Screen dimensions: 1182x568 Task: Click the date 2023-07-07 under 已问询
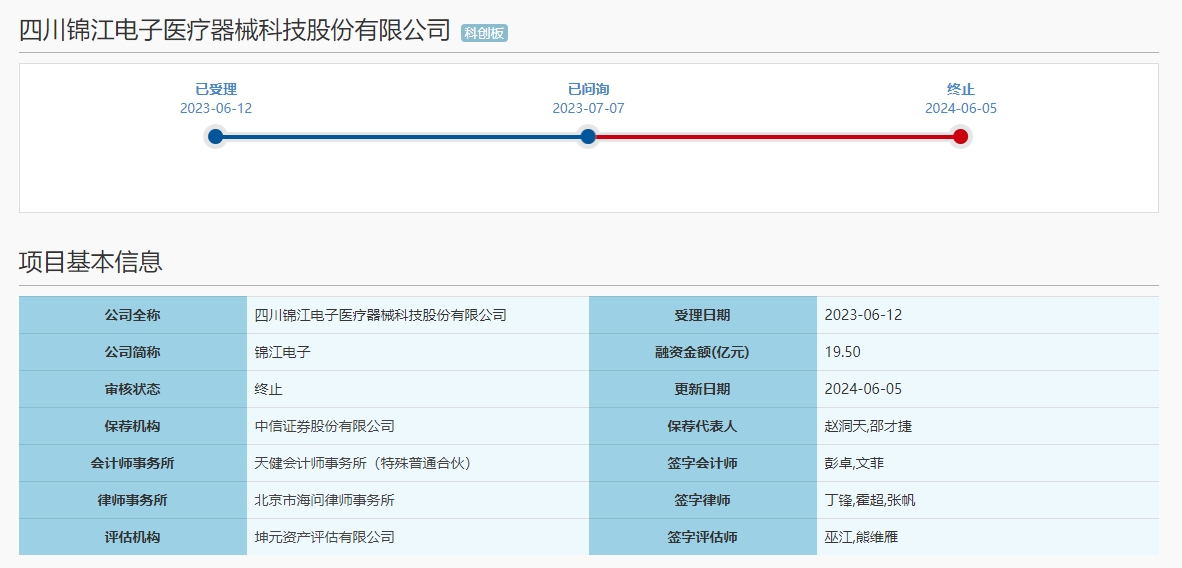(x=589, y=109)
